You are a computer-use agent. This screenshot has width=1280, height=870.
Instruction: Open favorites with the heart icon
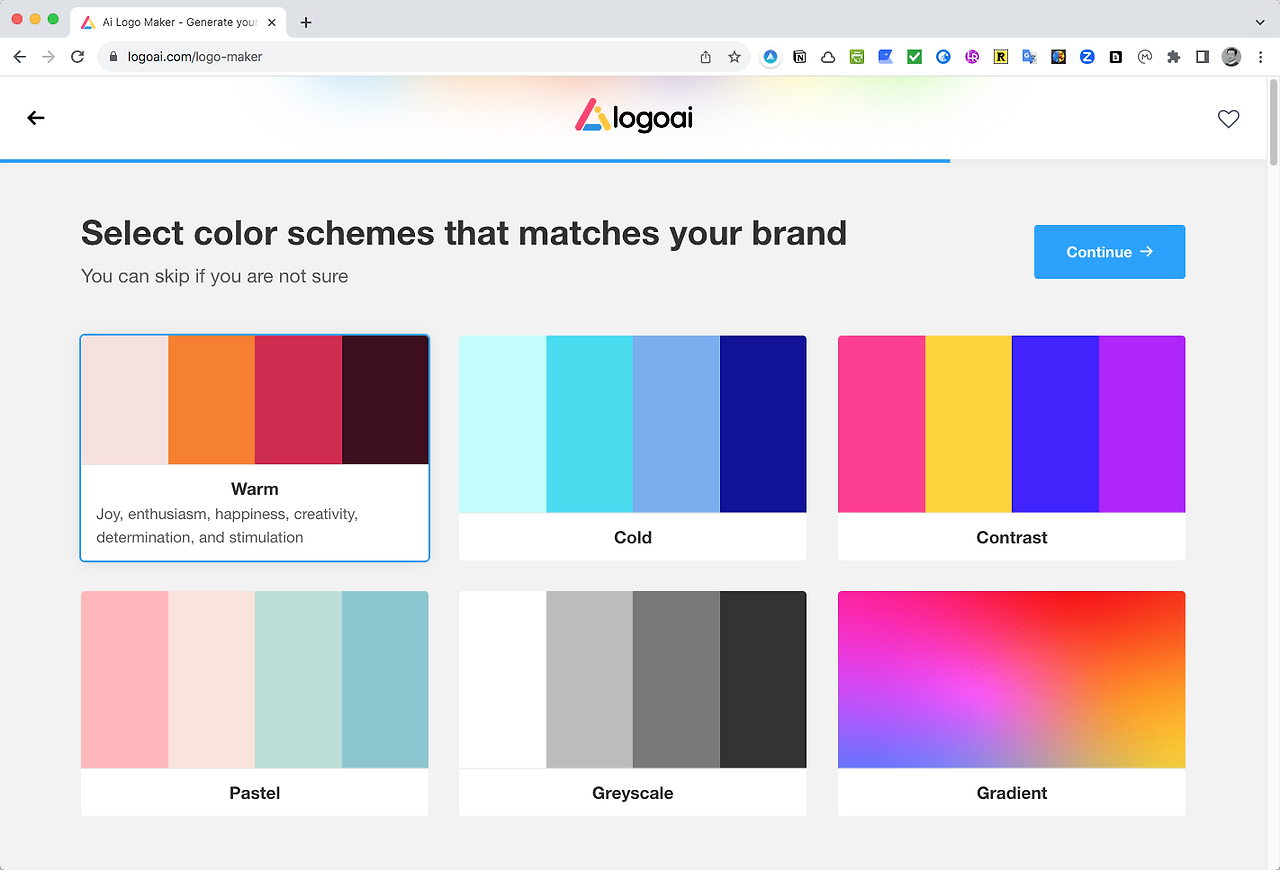click(1228, 119)
